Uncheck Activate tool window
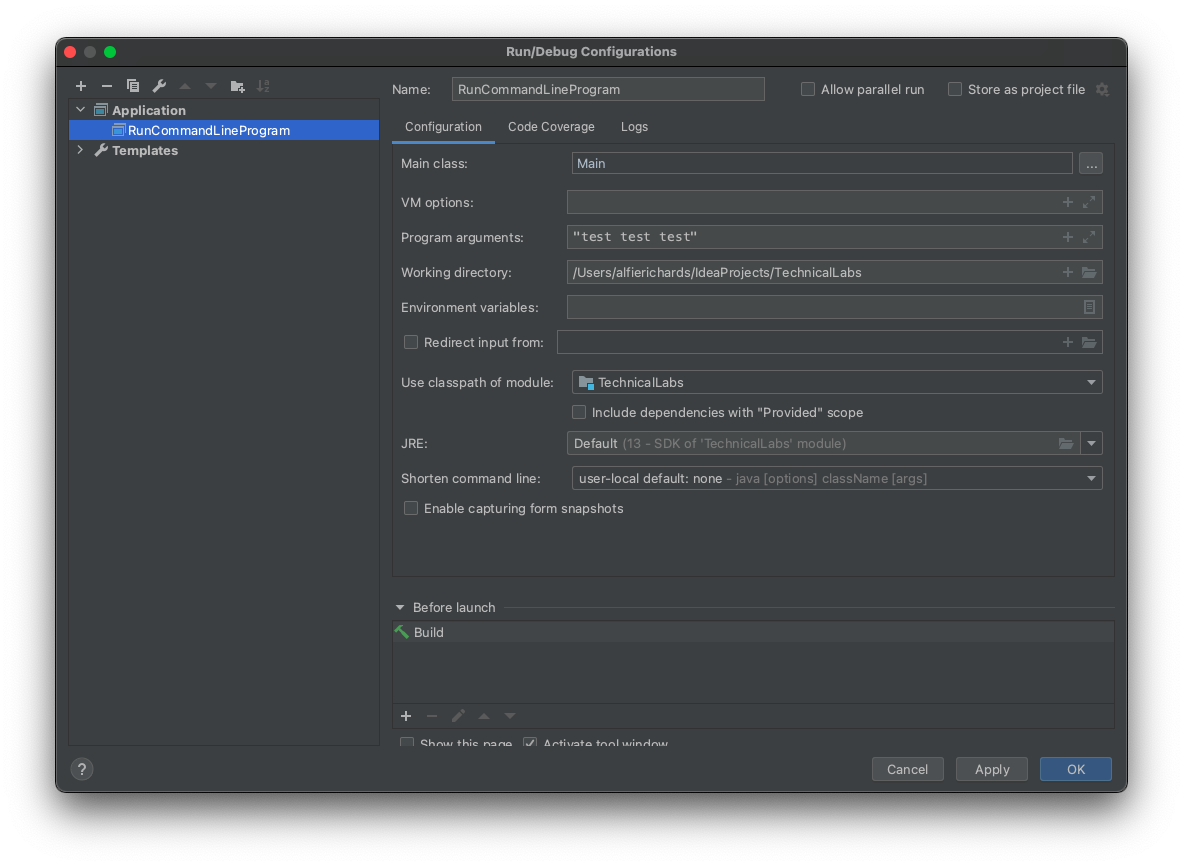The height and width of the screenshot is (866, 1183). pos(530,742)
